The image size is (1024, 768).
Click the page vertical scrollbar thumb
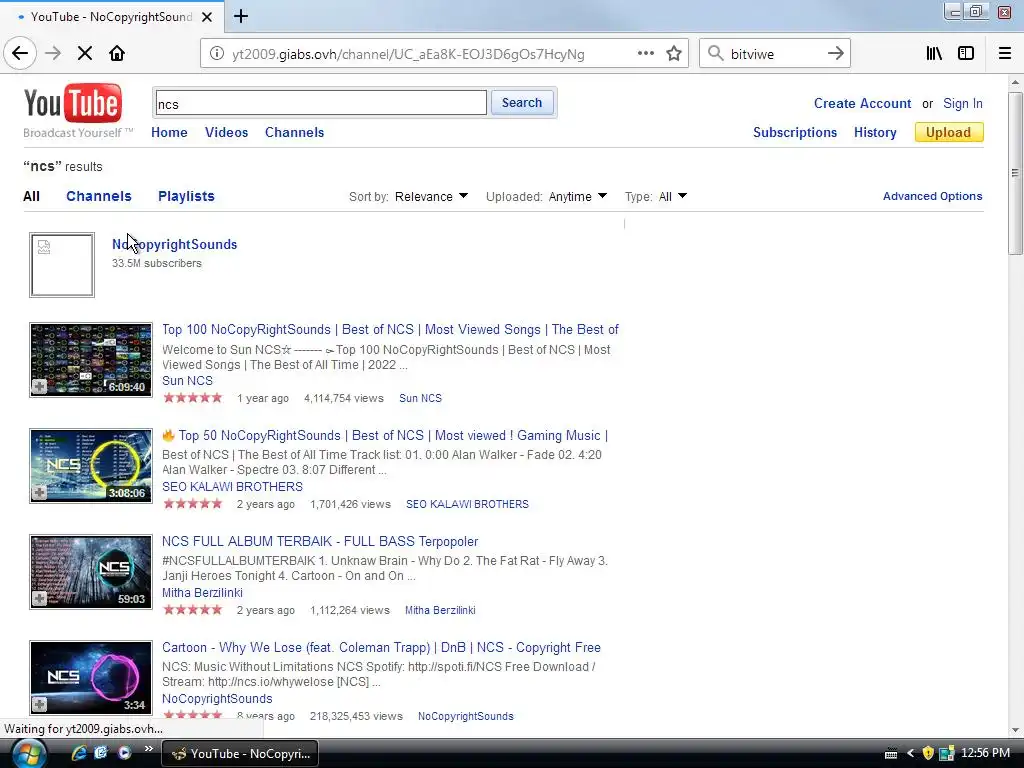(1015, 173)
